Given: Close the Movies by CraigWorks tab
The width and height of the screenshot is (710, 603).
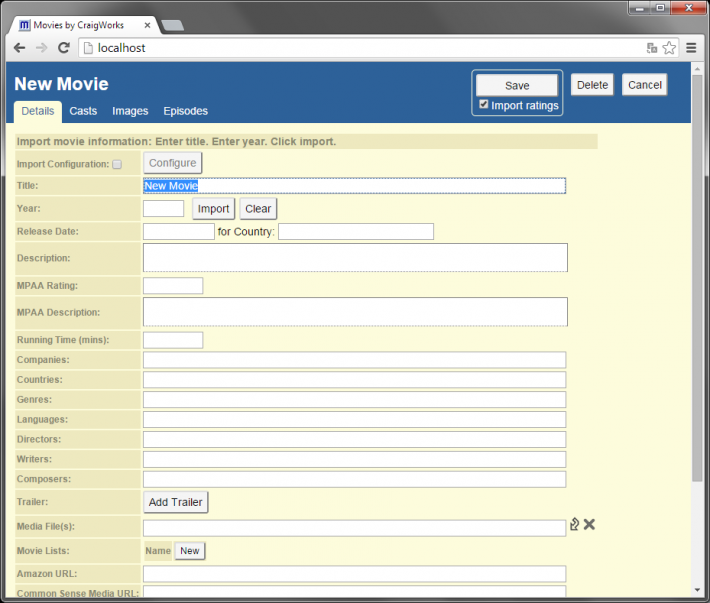Looking at the screenshot, I should (x=147, y=25).
